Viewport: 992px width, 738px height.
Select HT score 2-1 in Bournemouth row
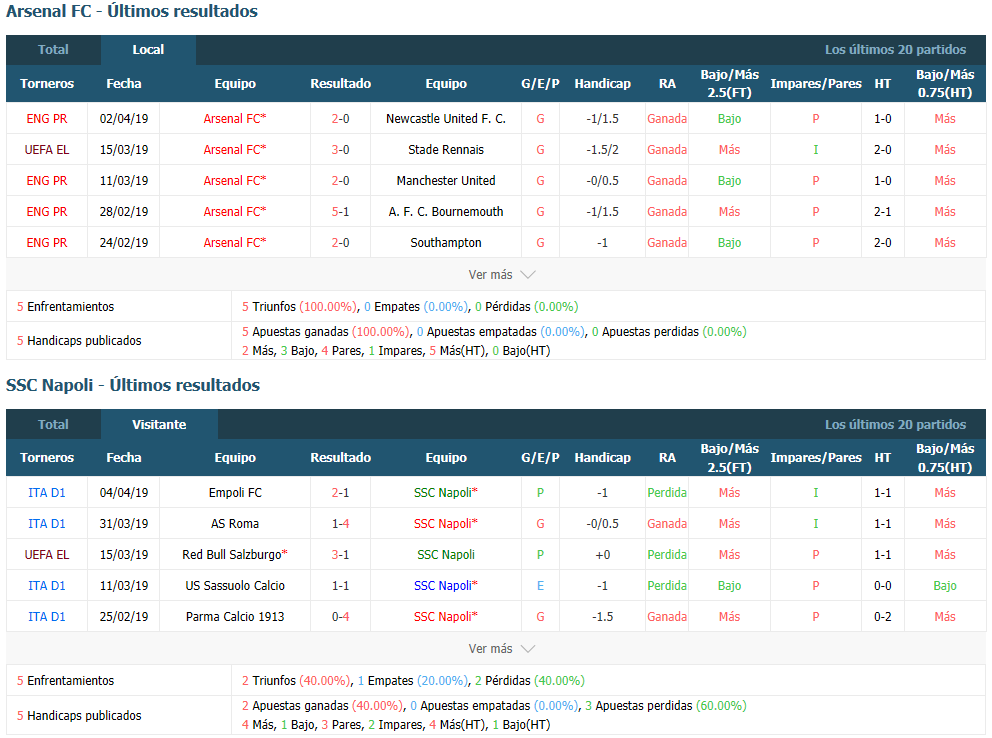pyautogui.click(x=883, y=212)
